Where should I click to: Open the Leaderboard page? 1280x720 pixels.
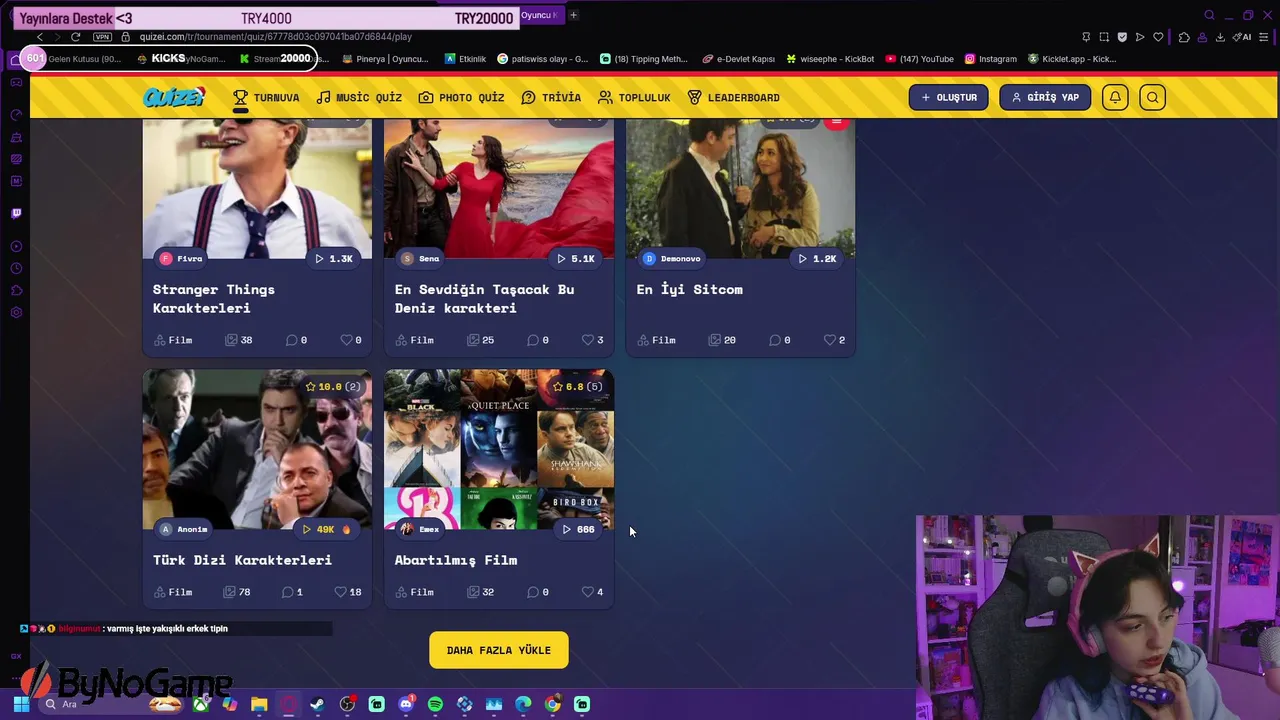733,97
